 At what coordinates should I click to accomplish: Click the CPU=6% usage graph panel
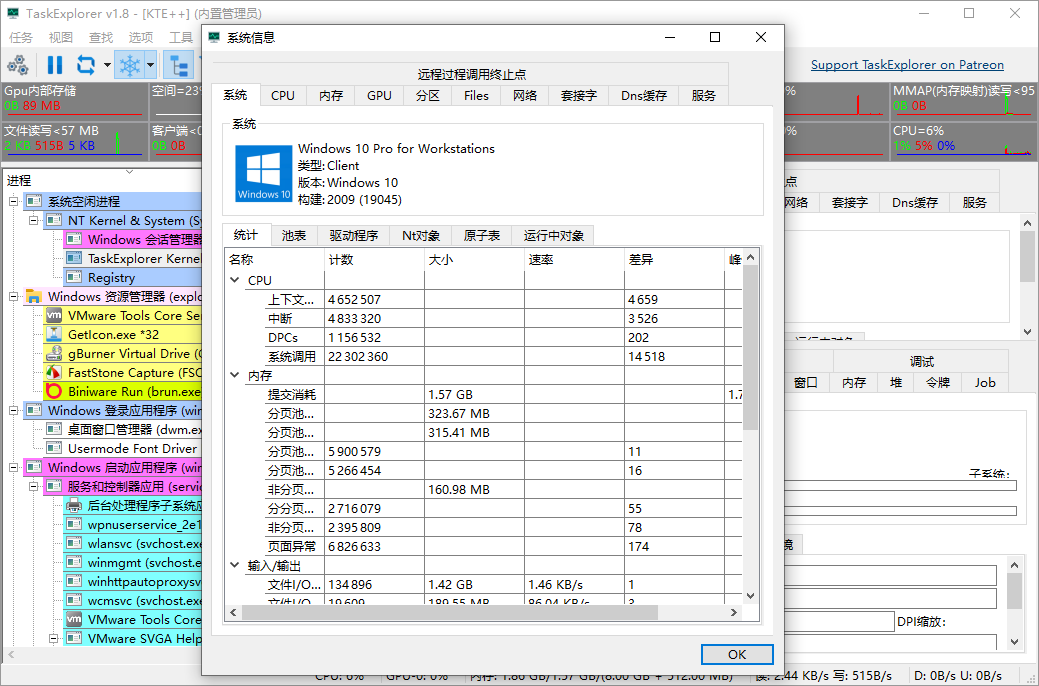tap(963, 140)
